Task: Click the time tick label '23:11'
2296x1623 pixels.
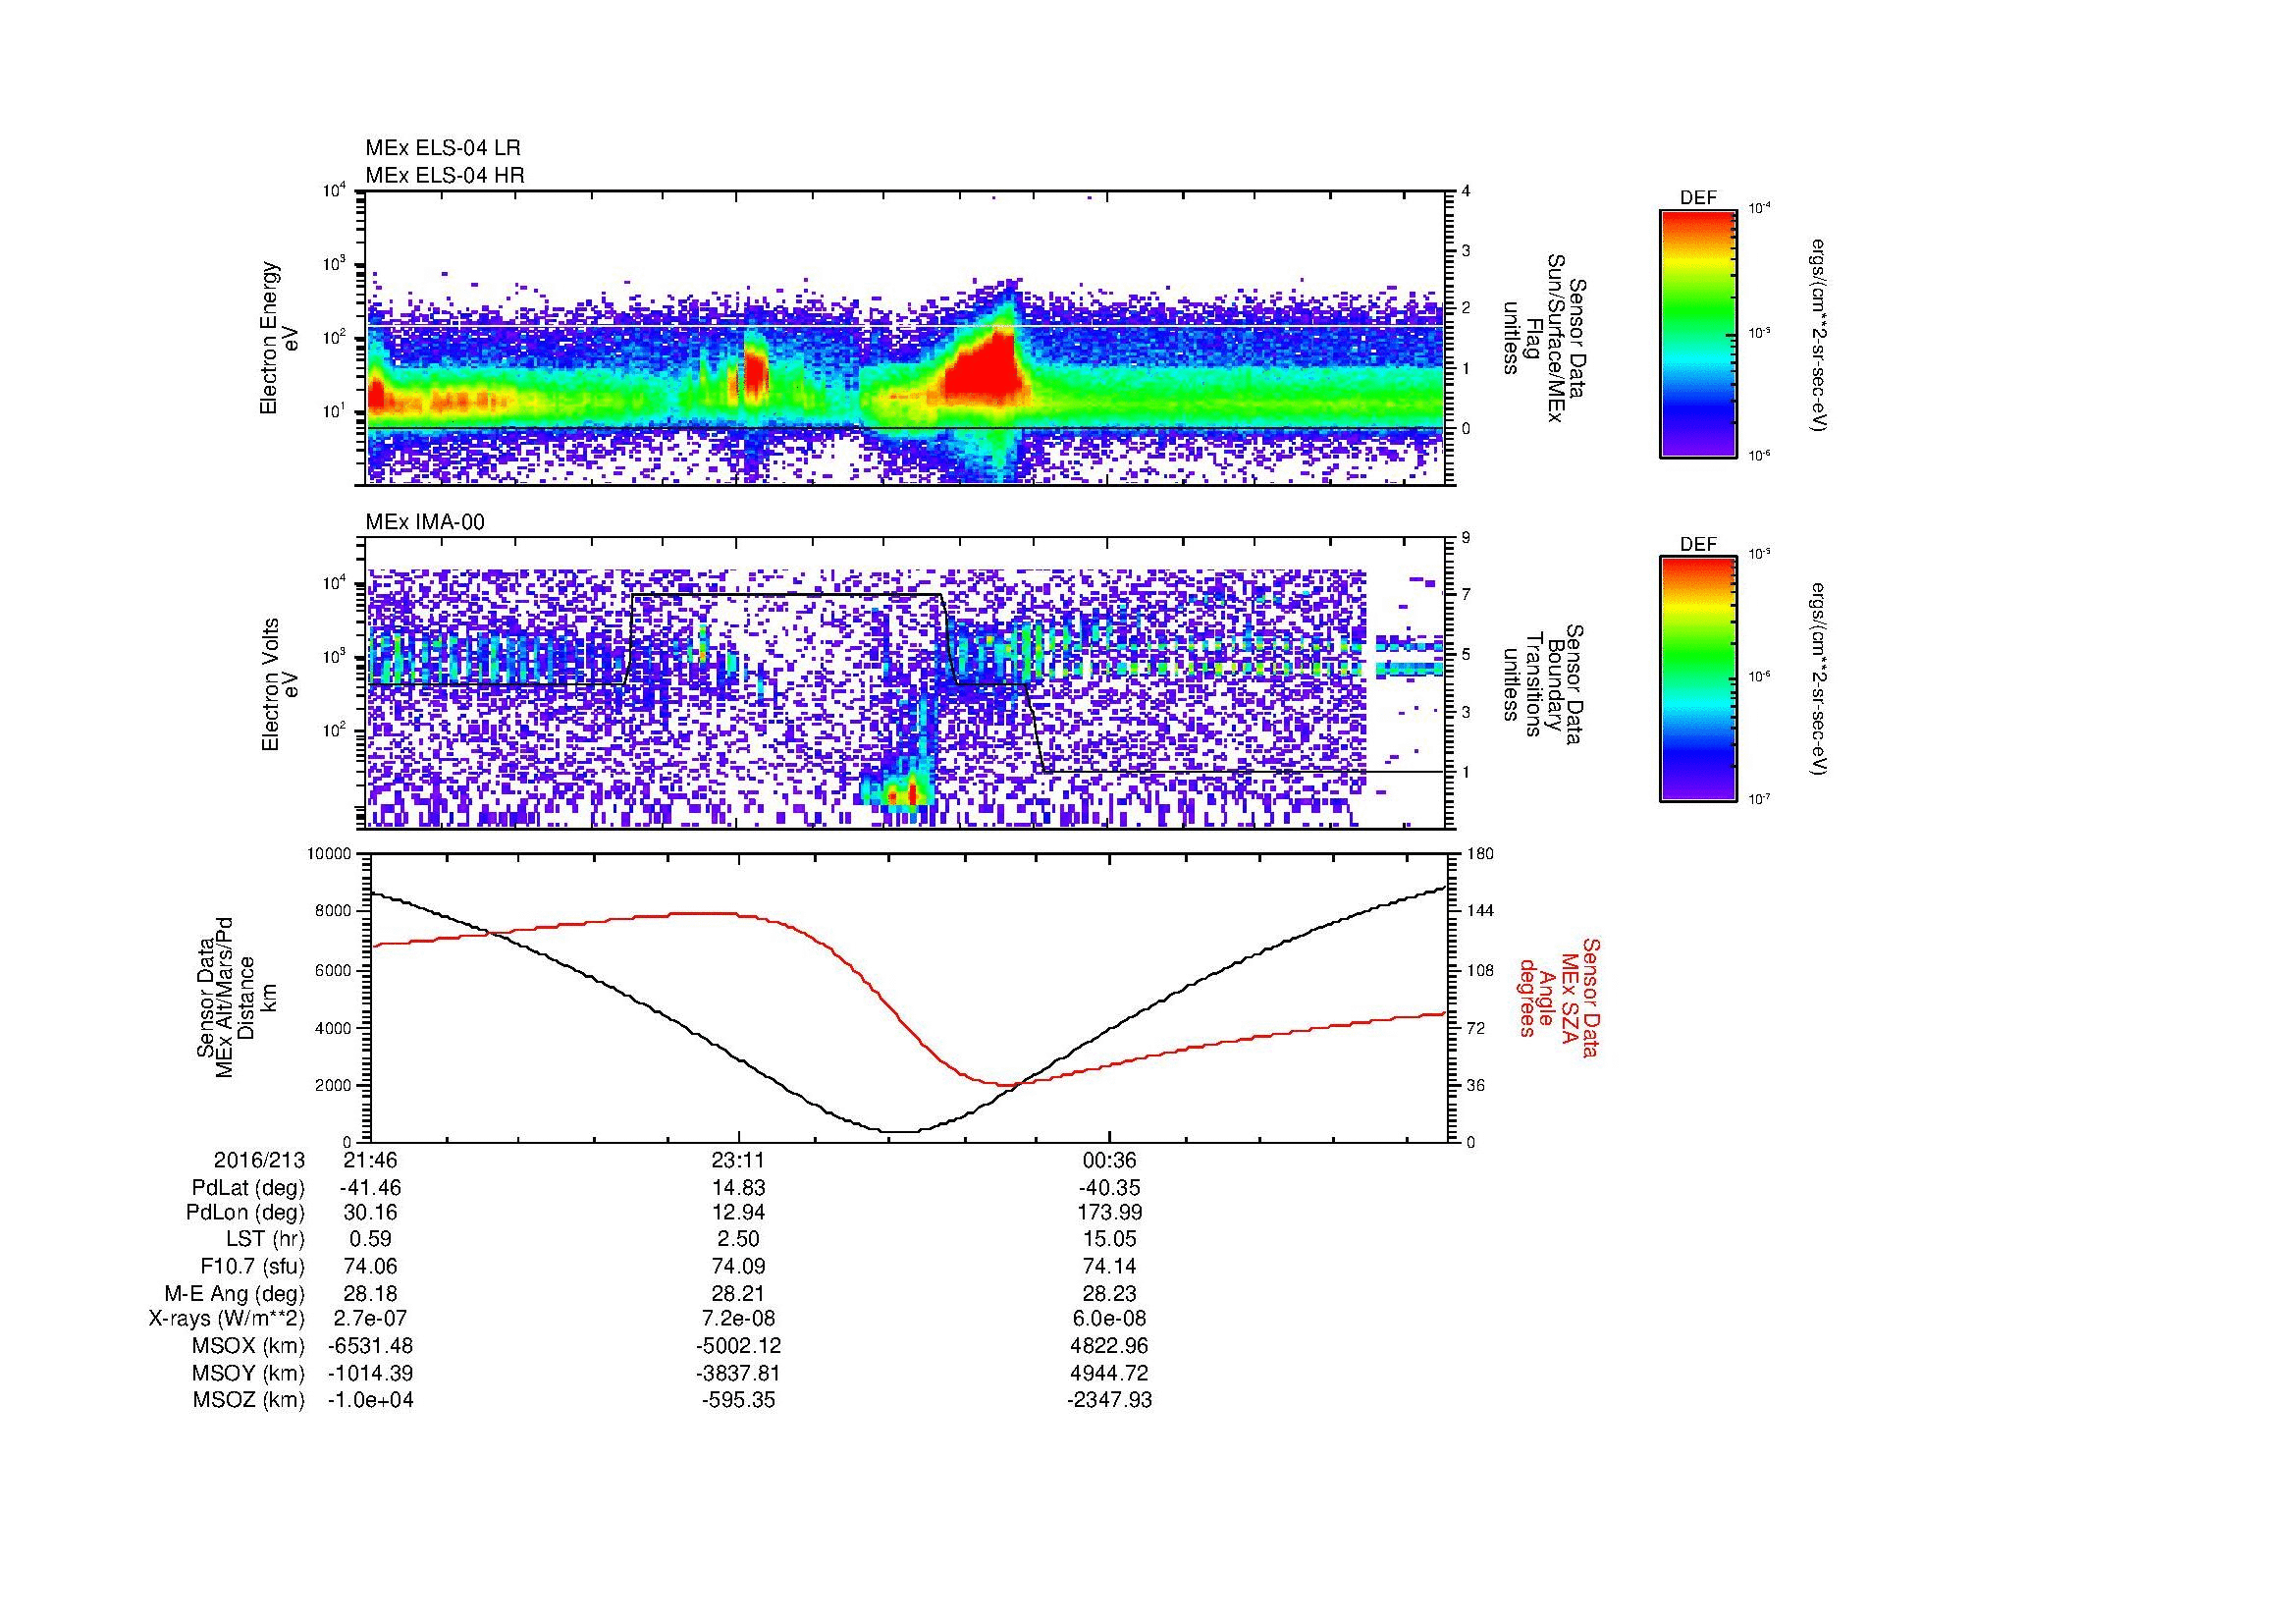Action: (x=739, y=1160)
